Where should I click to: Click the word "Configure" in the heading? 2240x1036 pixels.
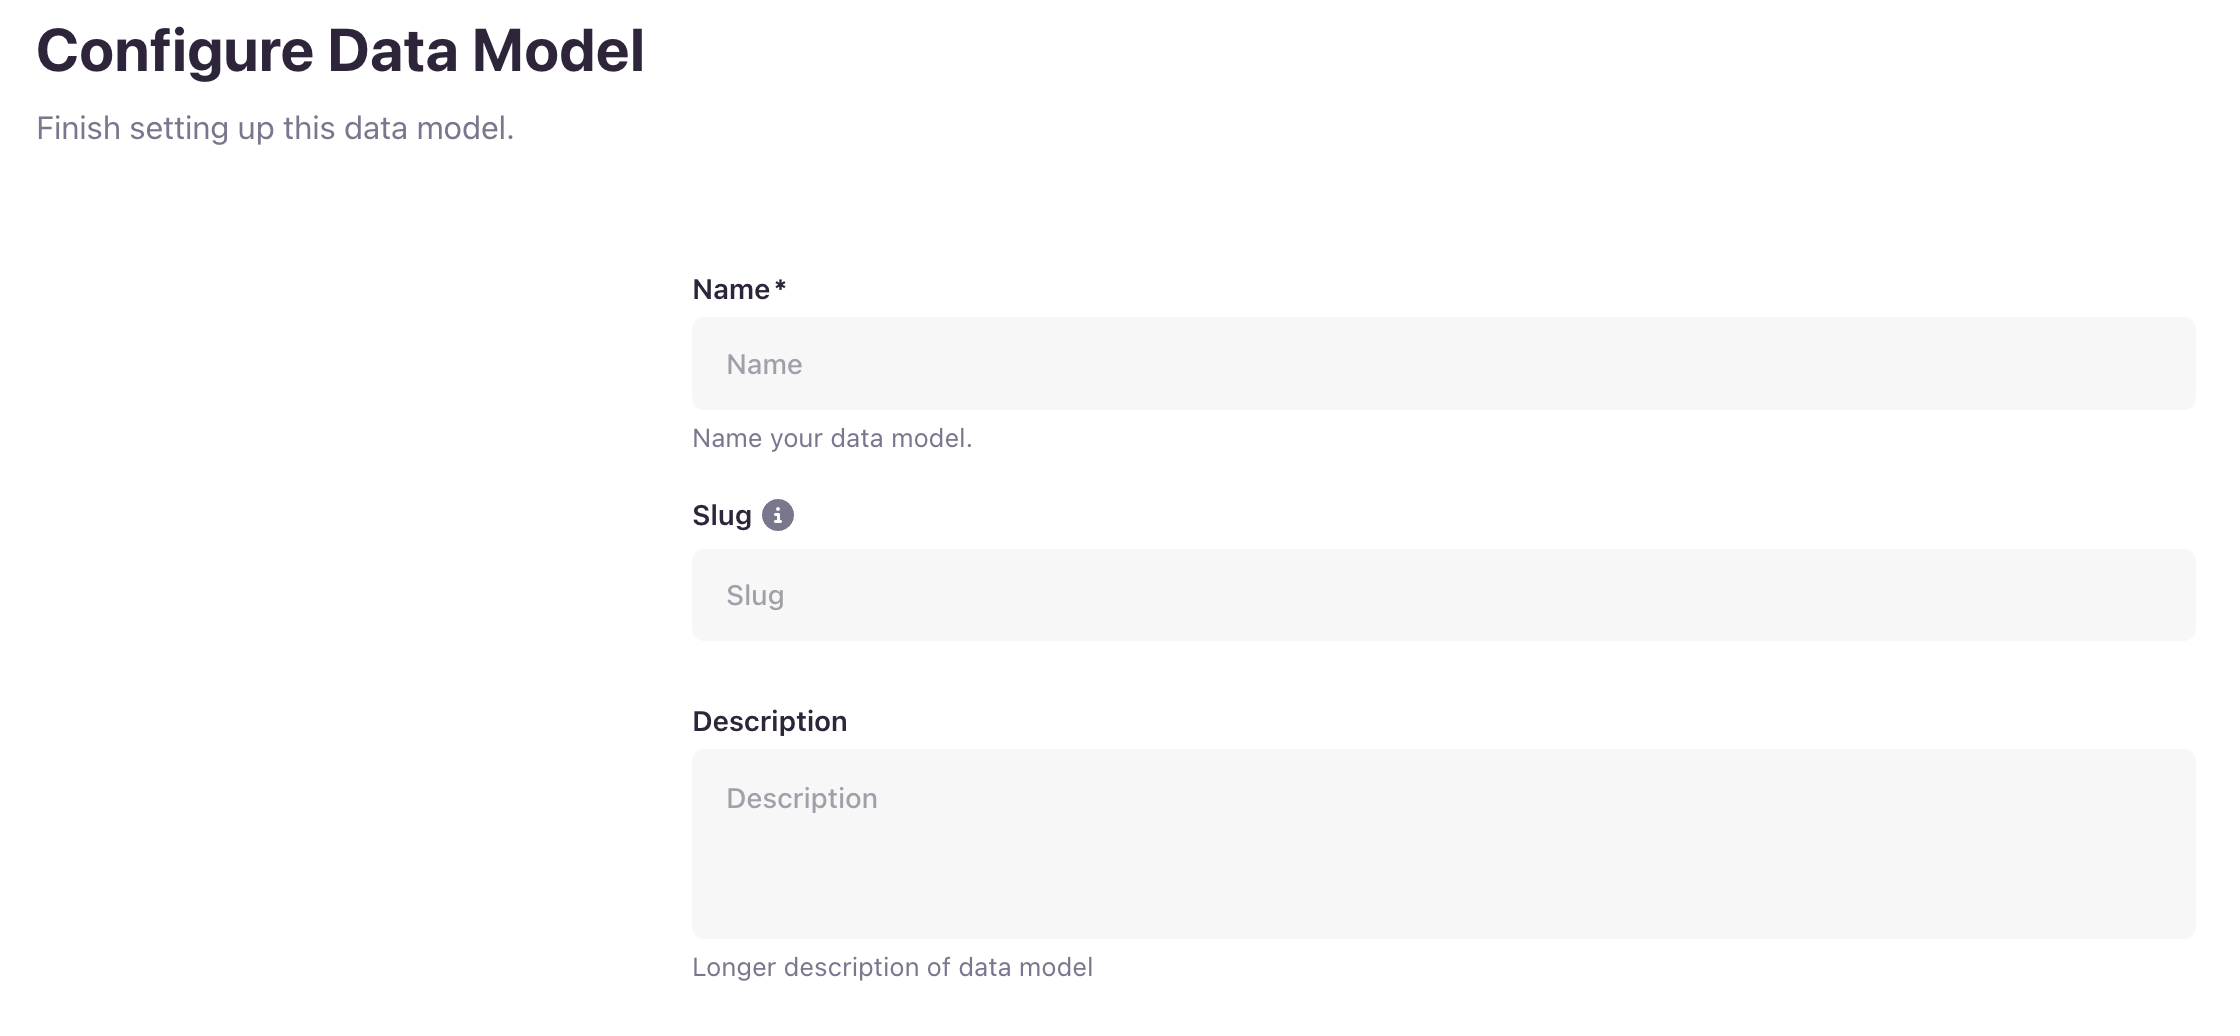point(175,51)
